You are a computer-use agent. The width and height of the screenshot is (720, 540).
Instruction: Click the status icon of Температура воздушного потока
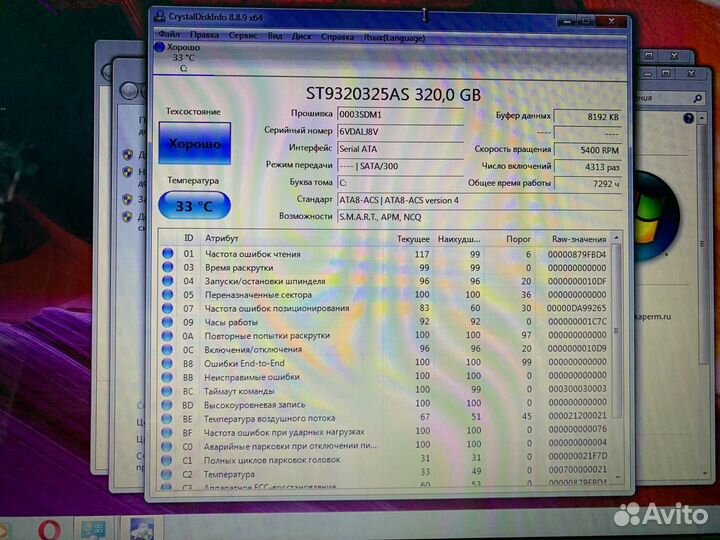[168, 418]
